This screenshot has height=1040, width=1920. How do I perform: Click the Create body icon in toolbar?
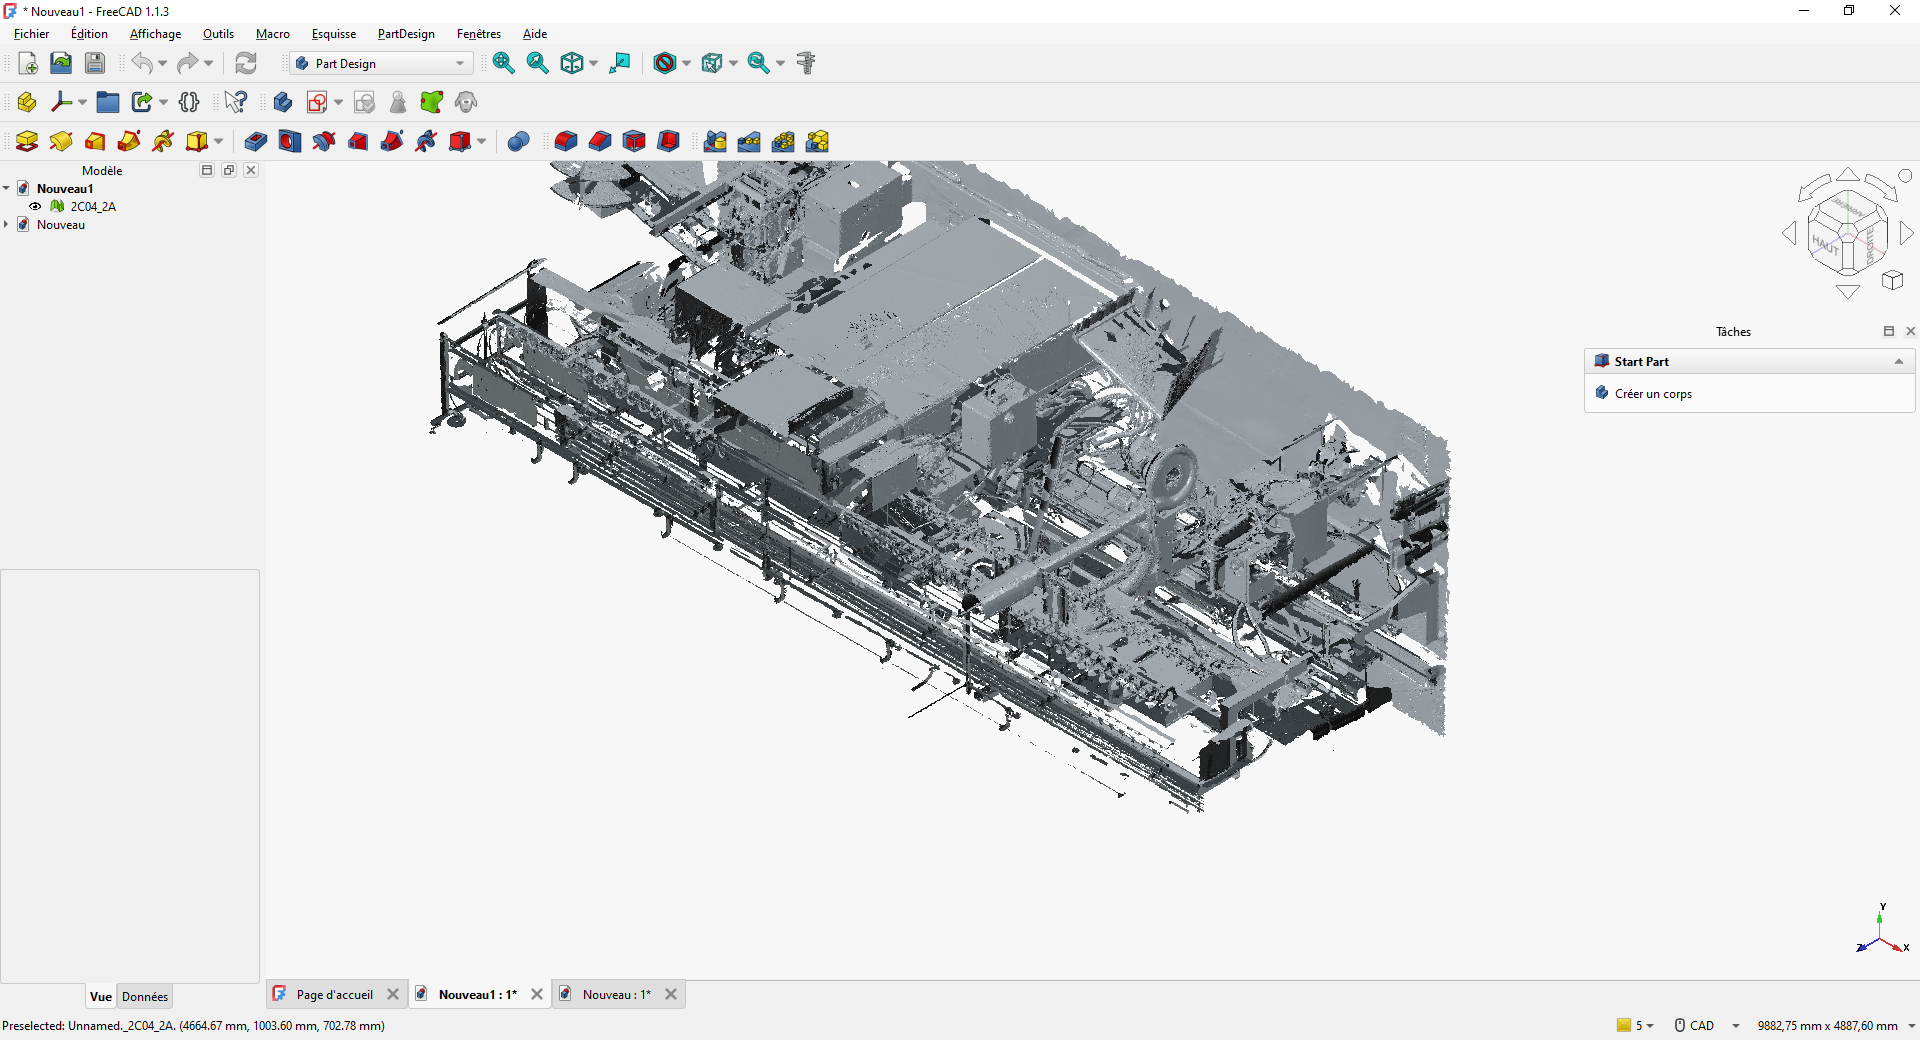283,102
